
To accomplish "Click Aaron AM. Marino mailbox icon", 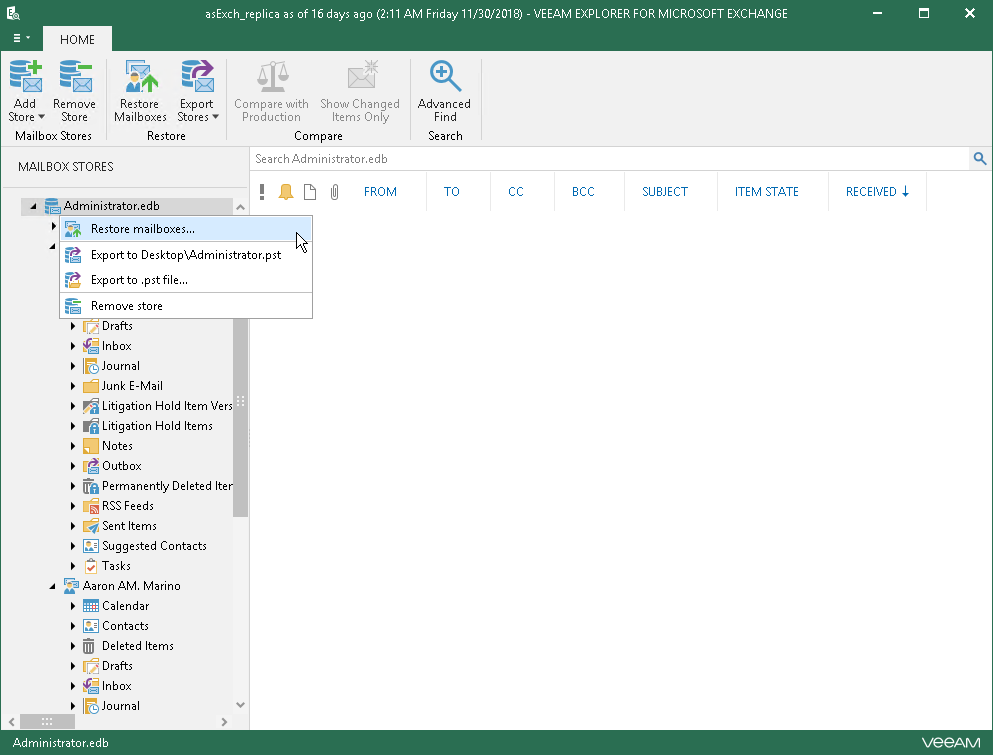I will click(71, 586).
